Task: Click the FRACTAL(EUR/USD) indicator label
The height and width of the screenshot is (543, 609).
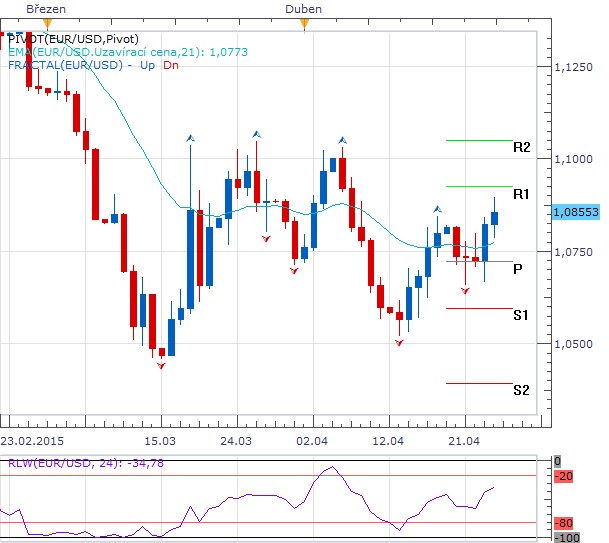Action: (65, 65)
